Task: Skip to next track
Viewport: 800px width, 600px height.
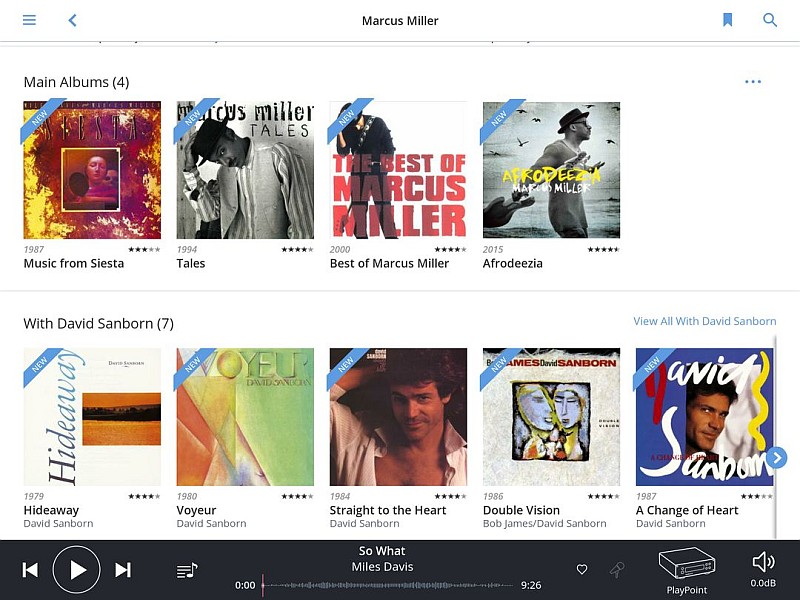Action: tap(123, 570)
